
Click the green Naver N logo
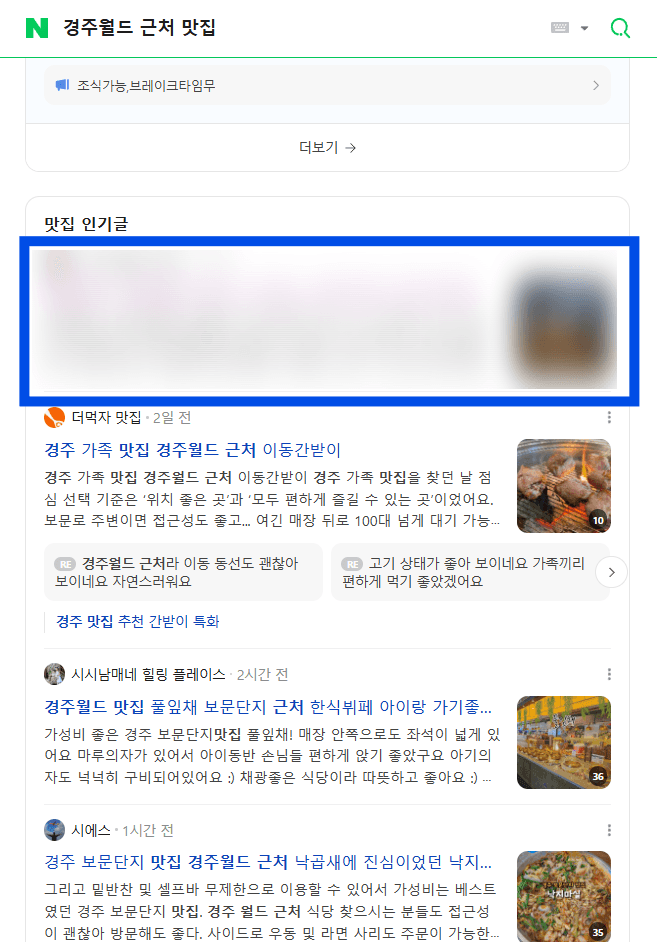point(37,28)
